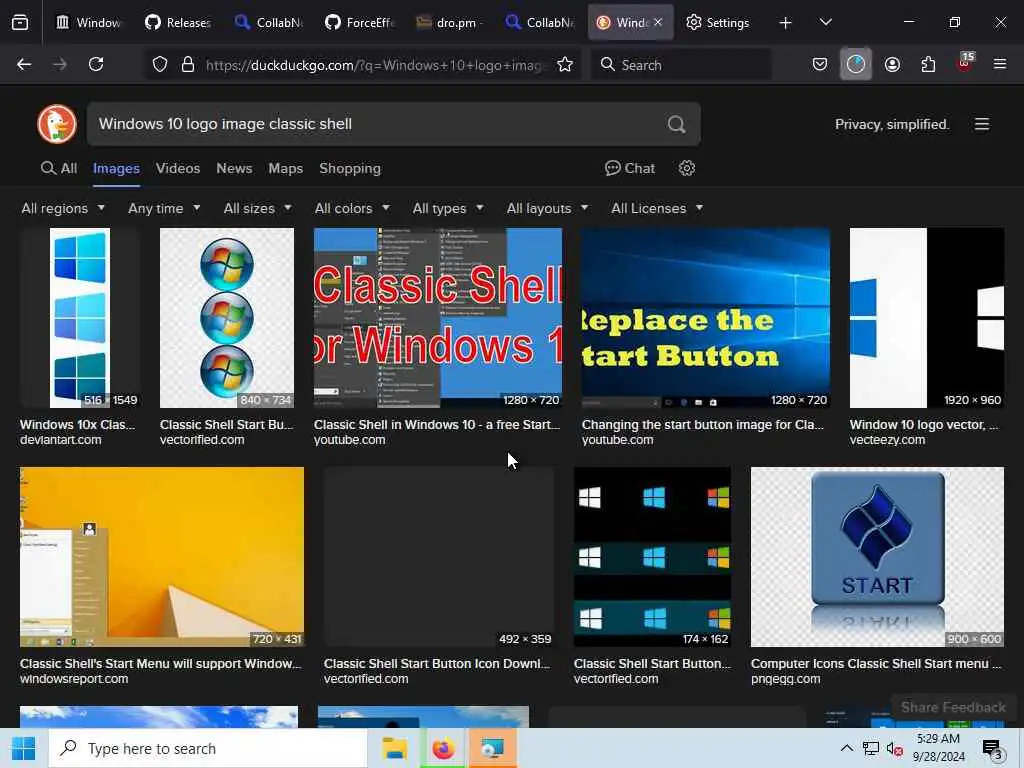
Task: Open the Chat button
Action: click(630, 168)
